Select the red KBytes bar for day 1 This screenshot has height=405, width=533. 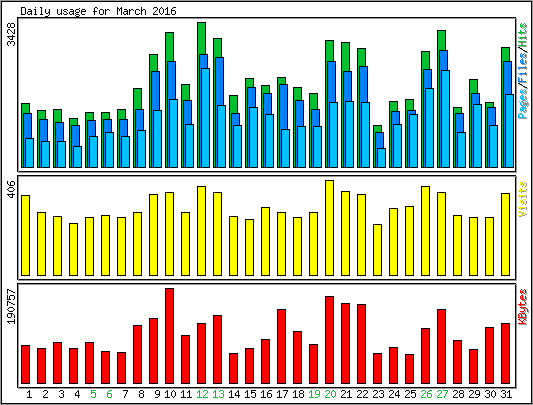tap(25, 365)
